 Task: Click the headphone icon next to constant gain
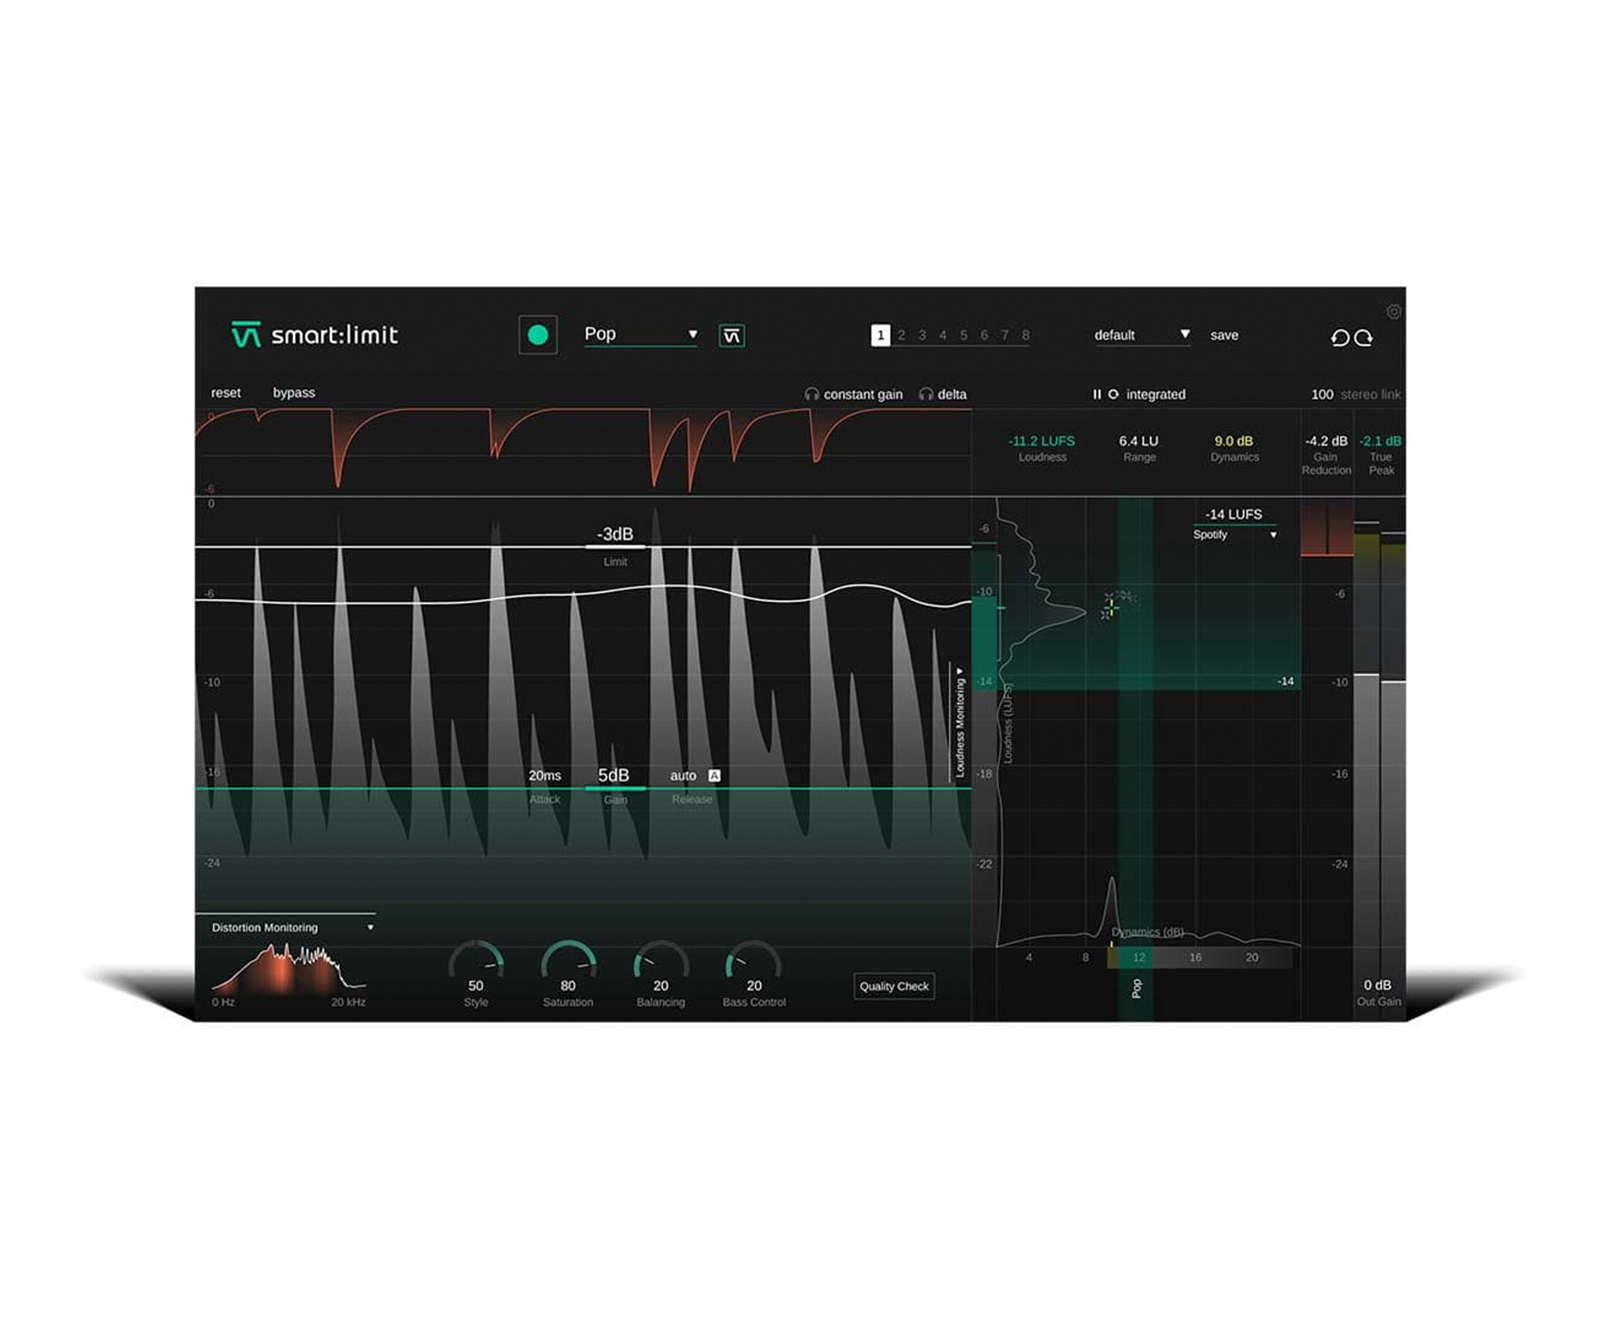pyautogui.click(x=812, y=394)
